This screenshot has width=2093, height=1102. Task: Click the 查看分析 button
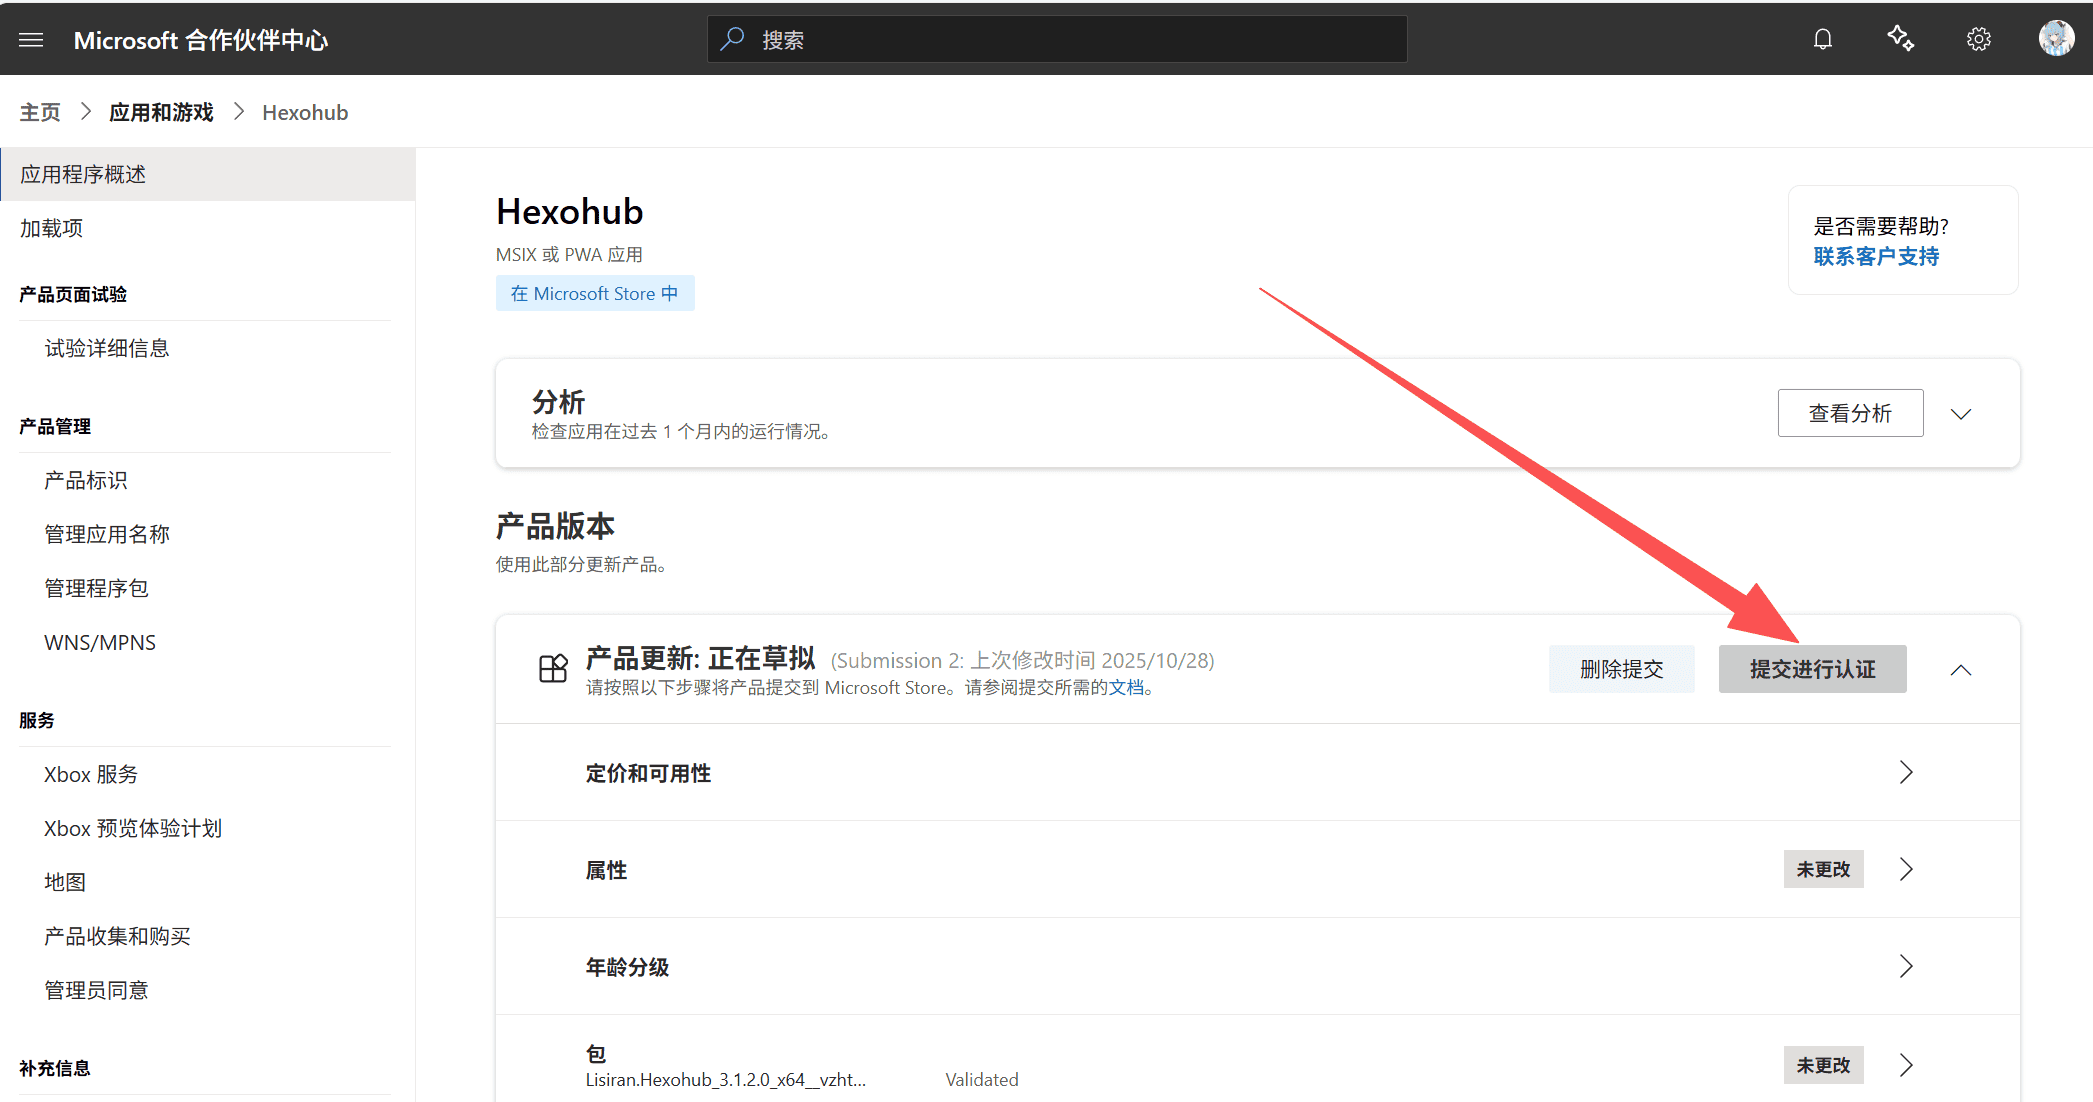pyautogui.click(x=1849, y=413)
